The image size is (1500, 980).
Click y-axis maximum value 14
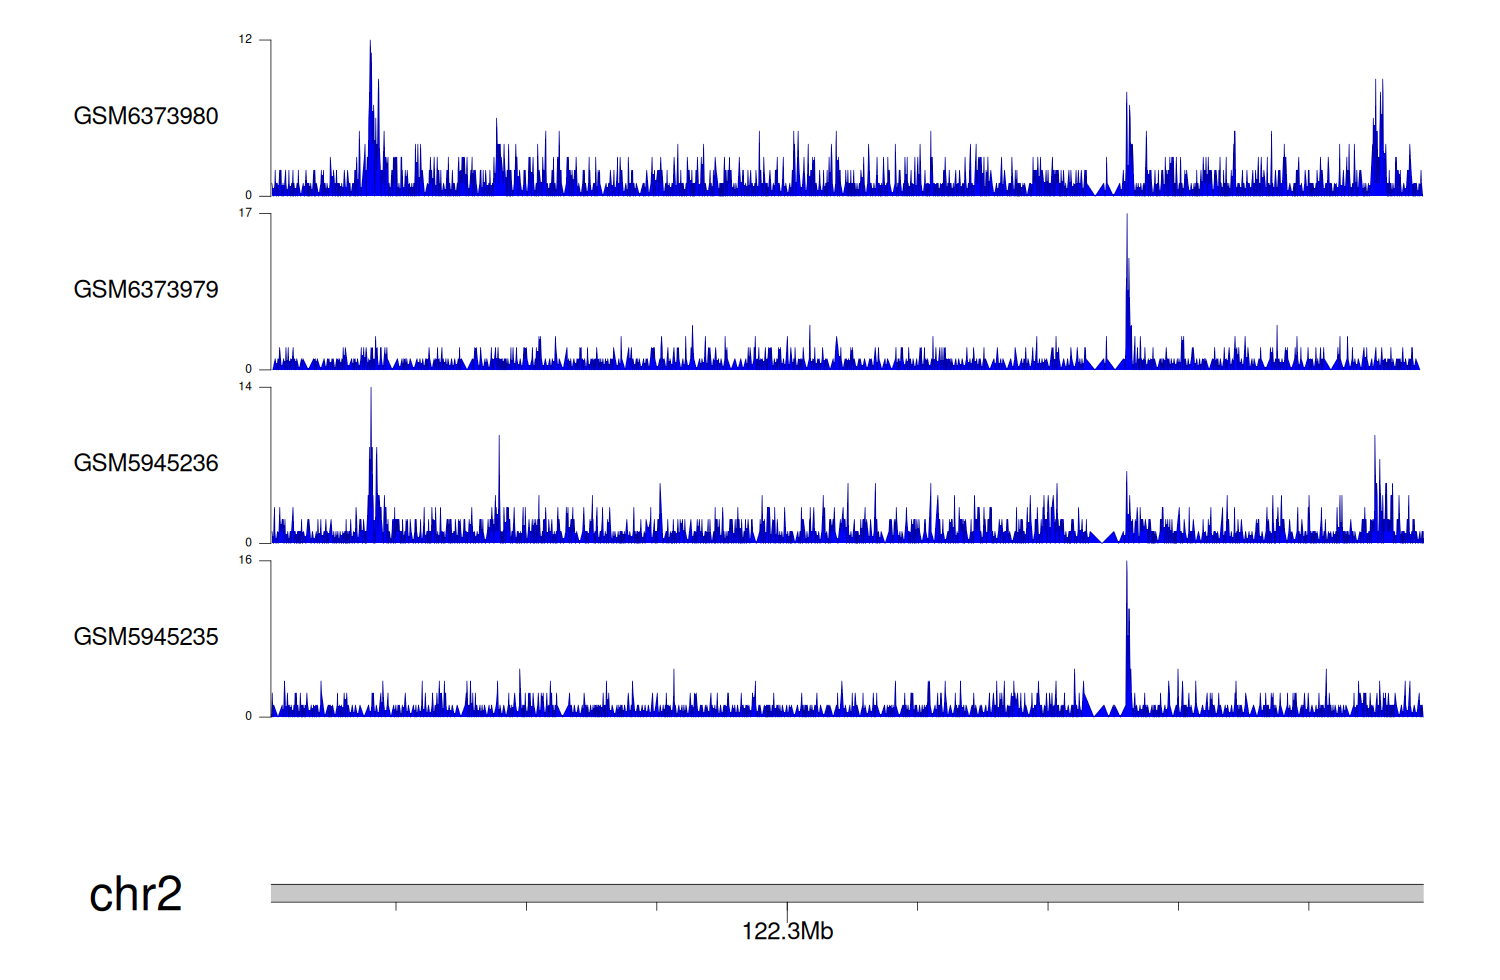coord(245,387)
